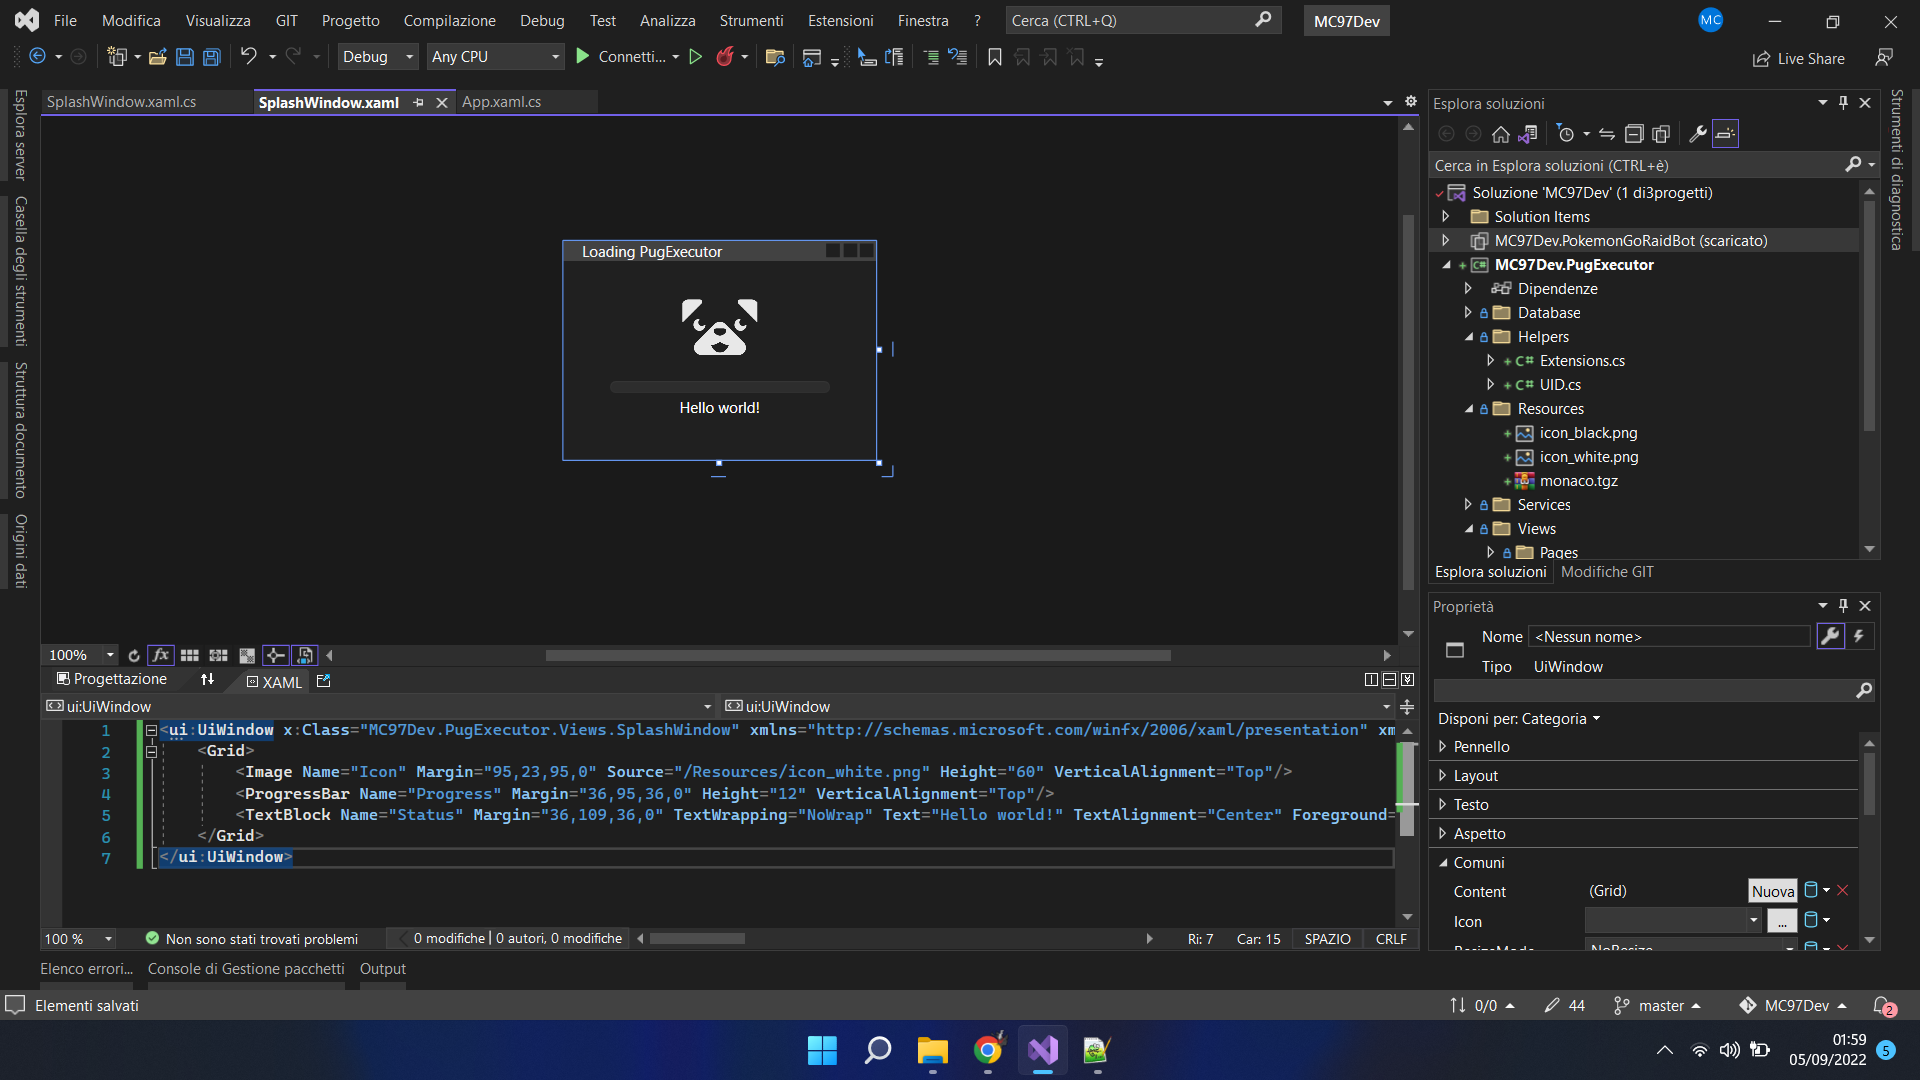Screen dimensions: 1920x1080
Task: Expand the Pennello property category
Action: click(x=1442, y=747)
